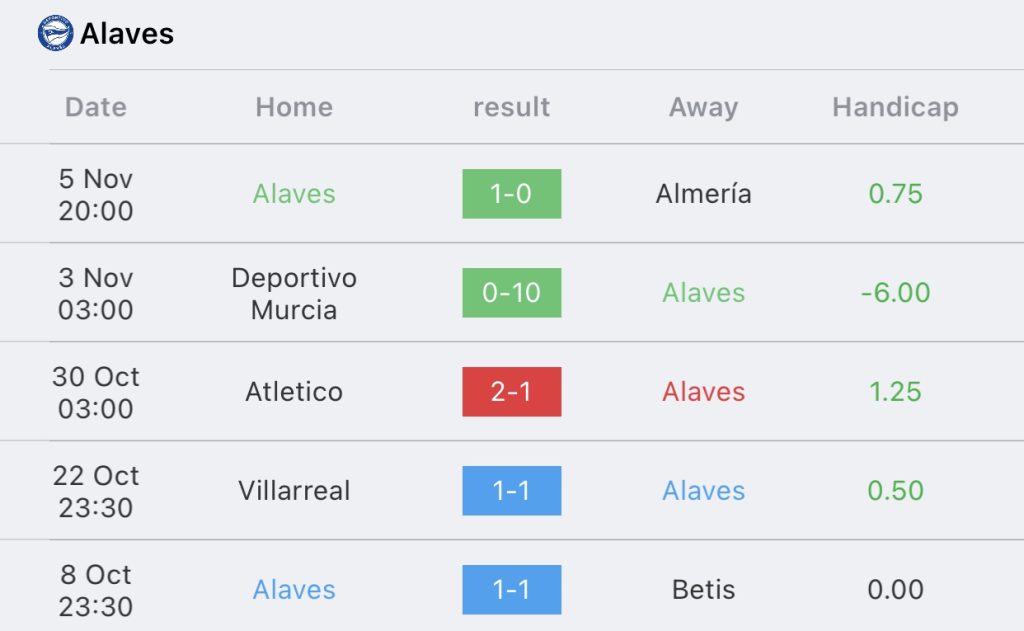Click the result column header
This screenshot has width=1024, height=631.
click(x=511, y=107)
